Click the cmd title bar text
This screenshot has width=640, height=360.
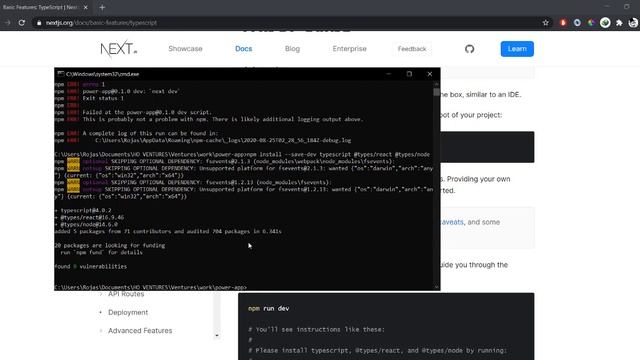[x=103, y=74]
